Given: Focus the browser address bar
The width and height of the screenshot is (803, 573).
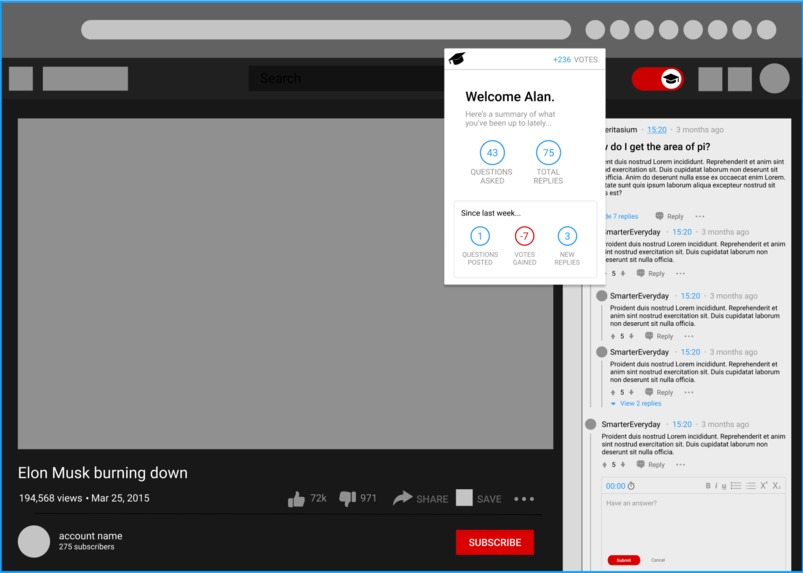Looking at the screenshot, I should (x=326, y=30).
